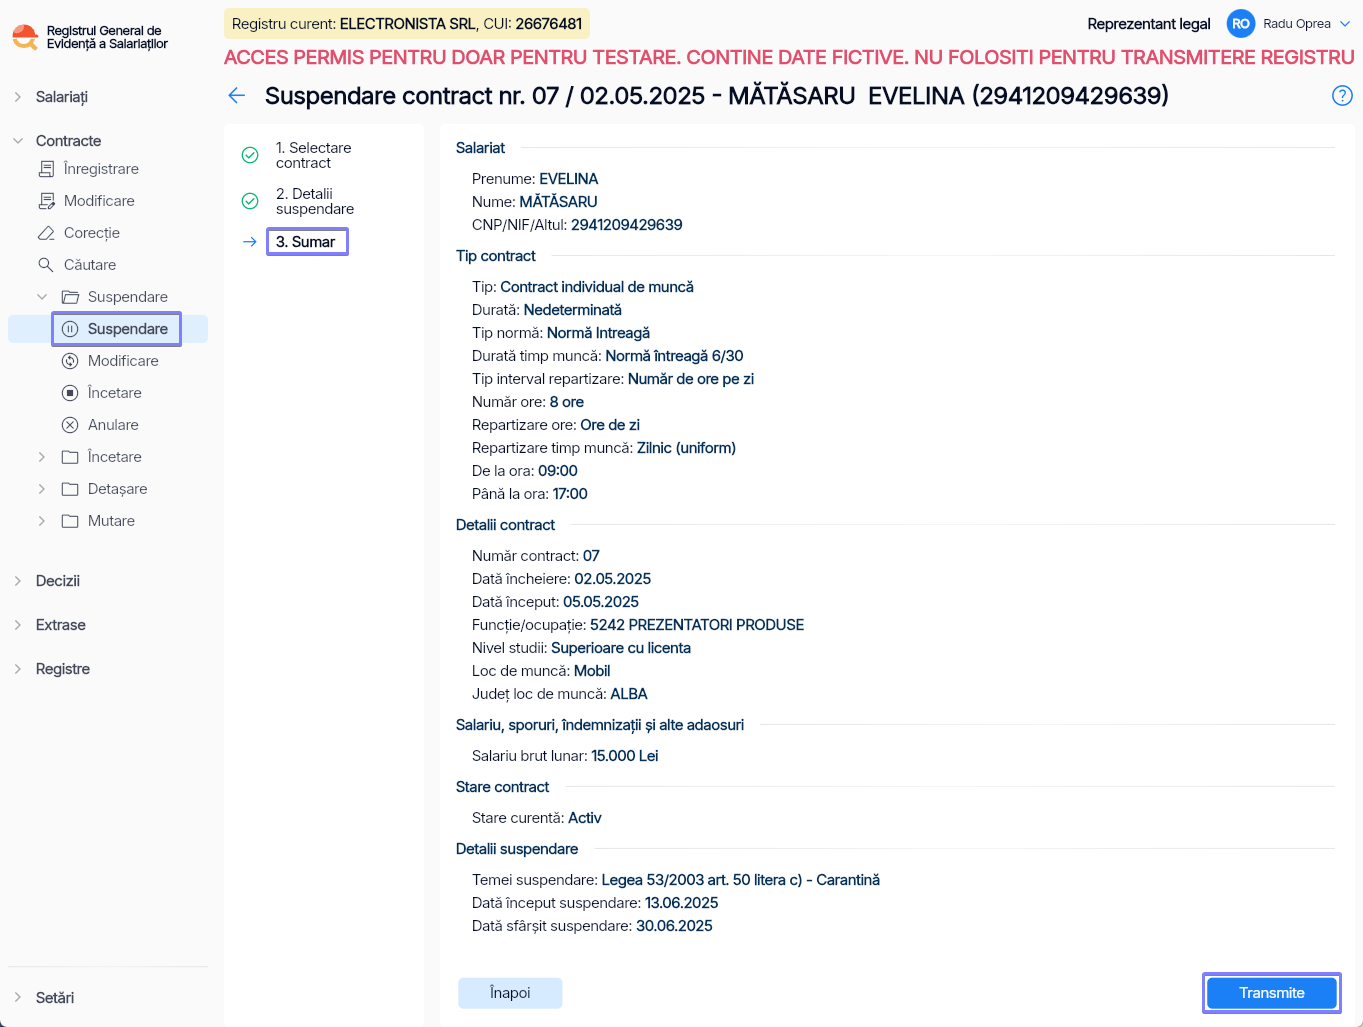
Task: Collapse the Contracte section chevron
Action: (x=18, y=141)
